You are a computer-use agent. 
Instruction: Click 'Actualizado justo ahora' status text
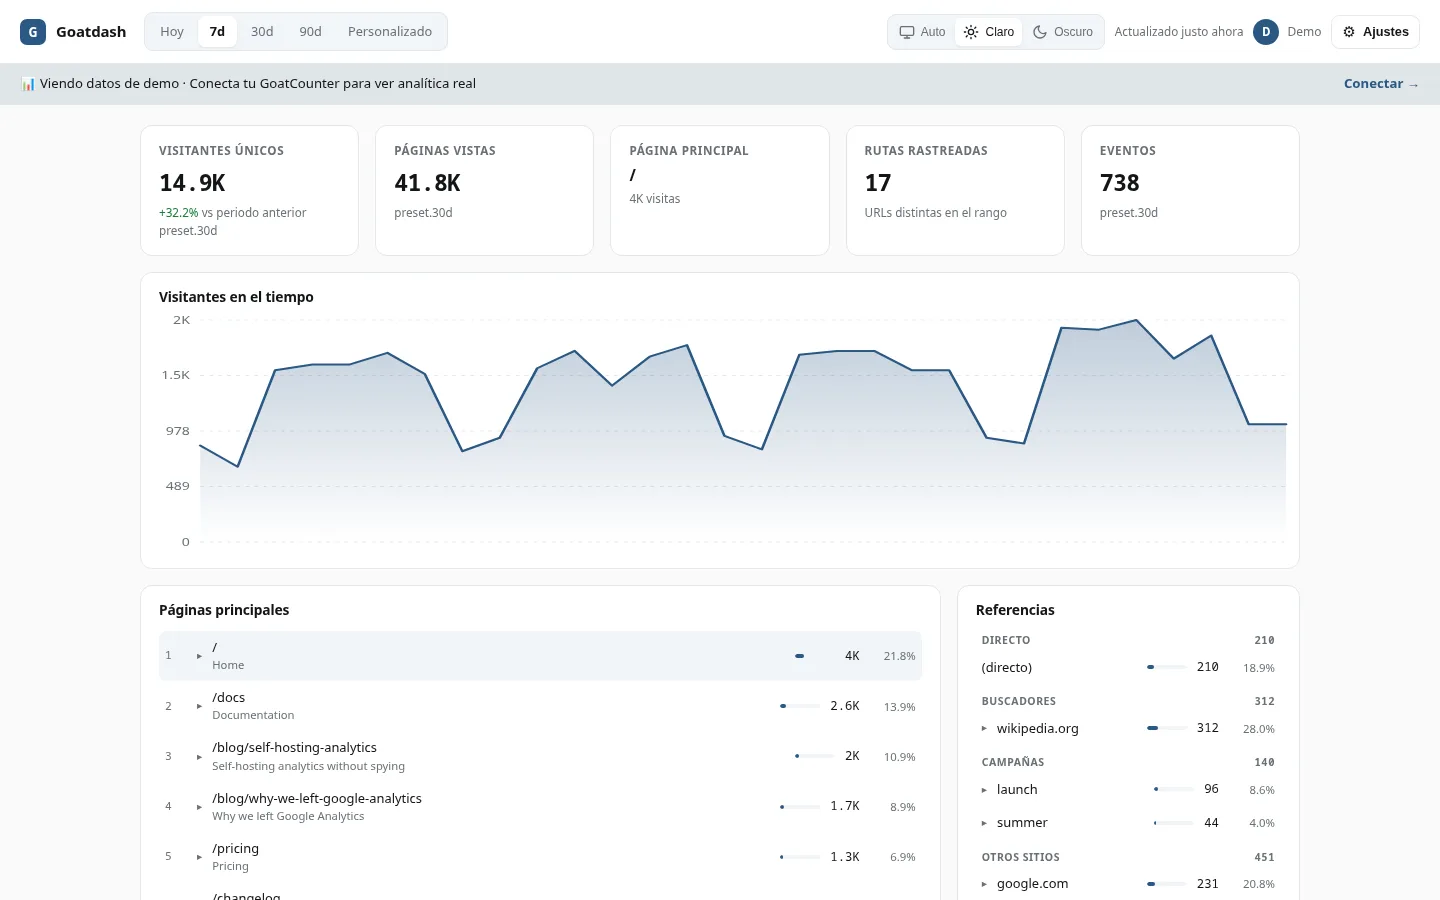click(x=1179, y=32)
